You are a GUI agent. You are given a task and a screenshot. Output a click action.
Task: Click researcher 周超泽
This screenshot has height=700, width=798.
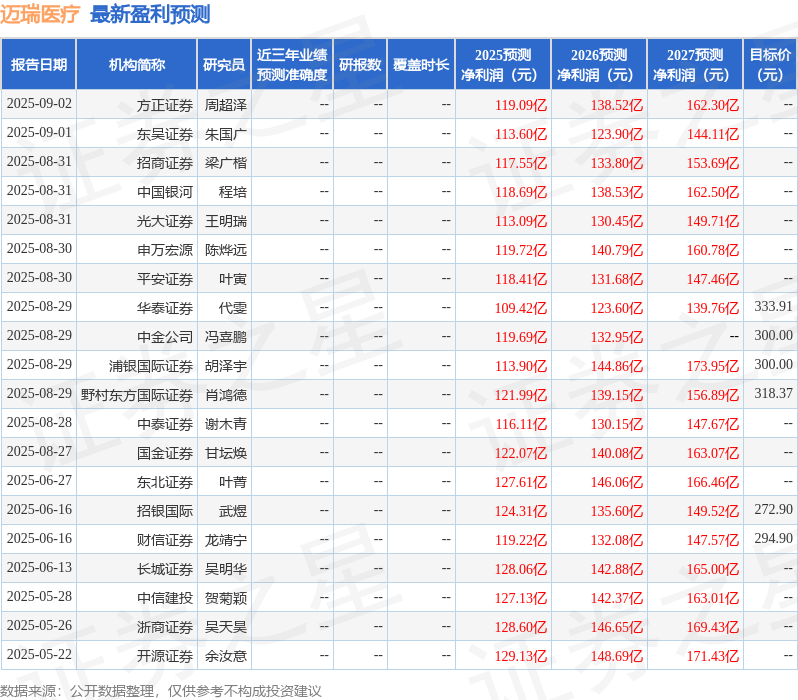[x=225, y=105]
